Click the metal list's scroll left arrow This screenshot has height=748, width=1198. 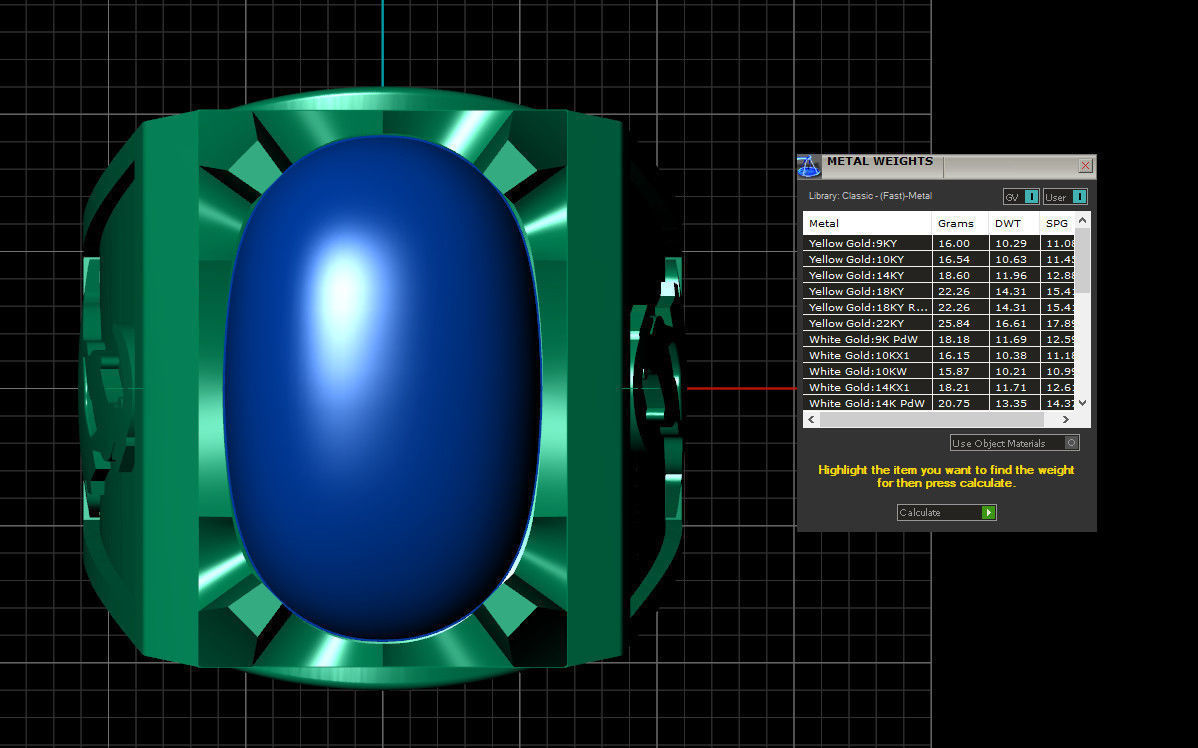[x=811, y=419]
